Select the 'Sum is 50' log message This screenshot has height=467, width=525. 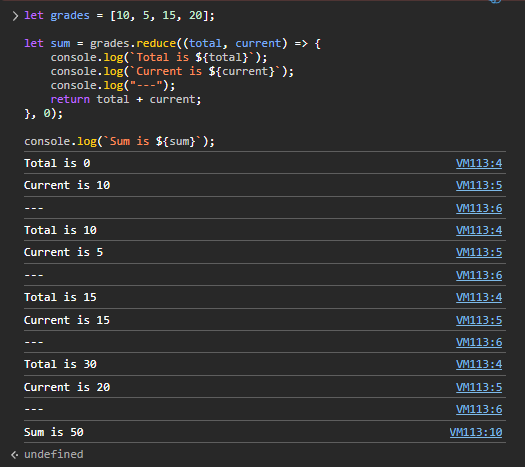click(54, 432)
